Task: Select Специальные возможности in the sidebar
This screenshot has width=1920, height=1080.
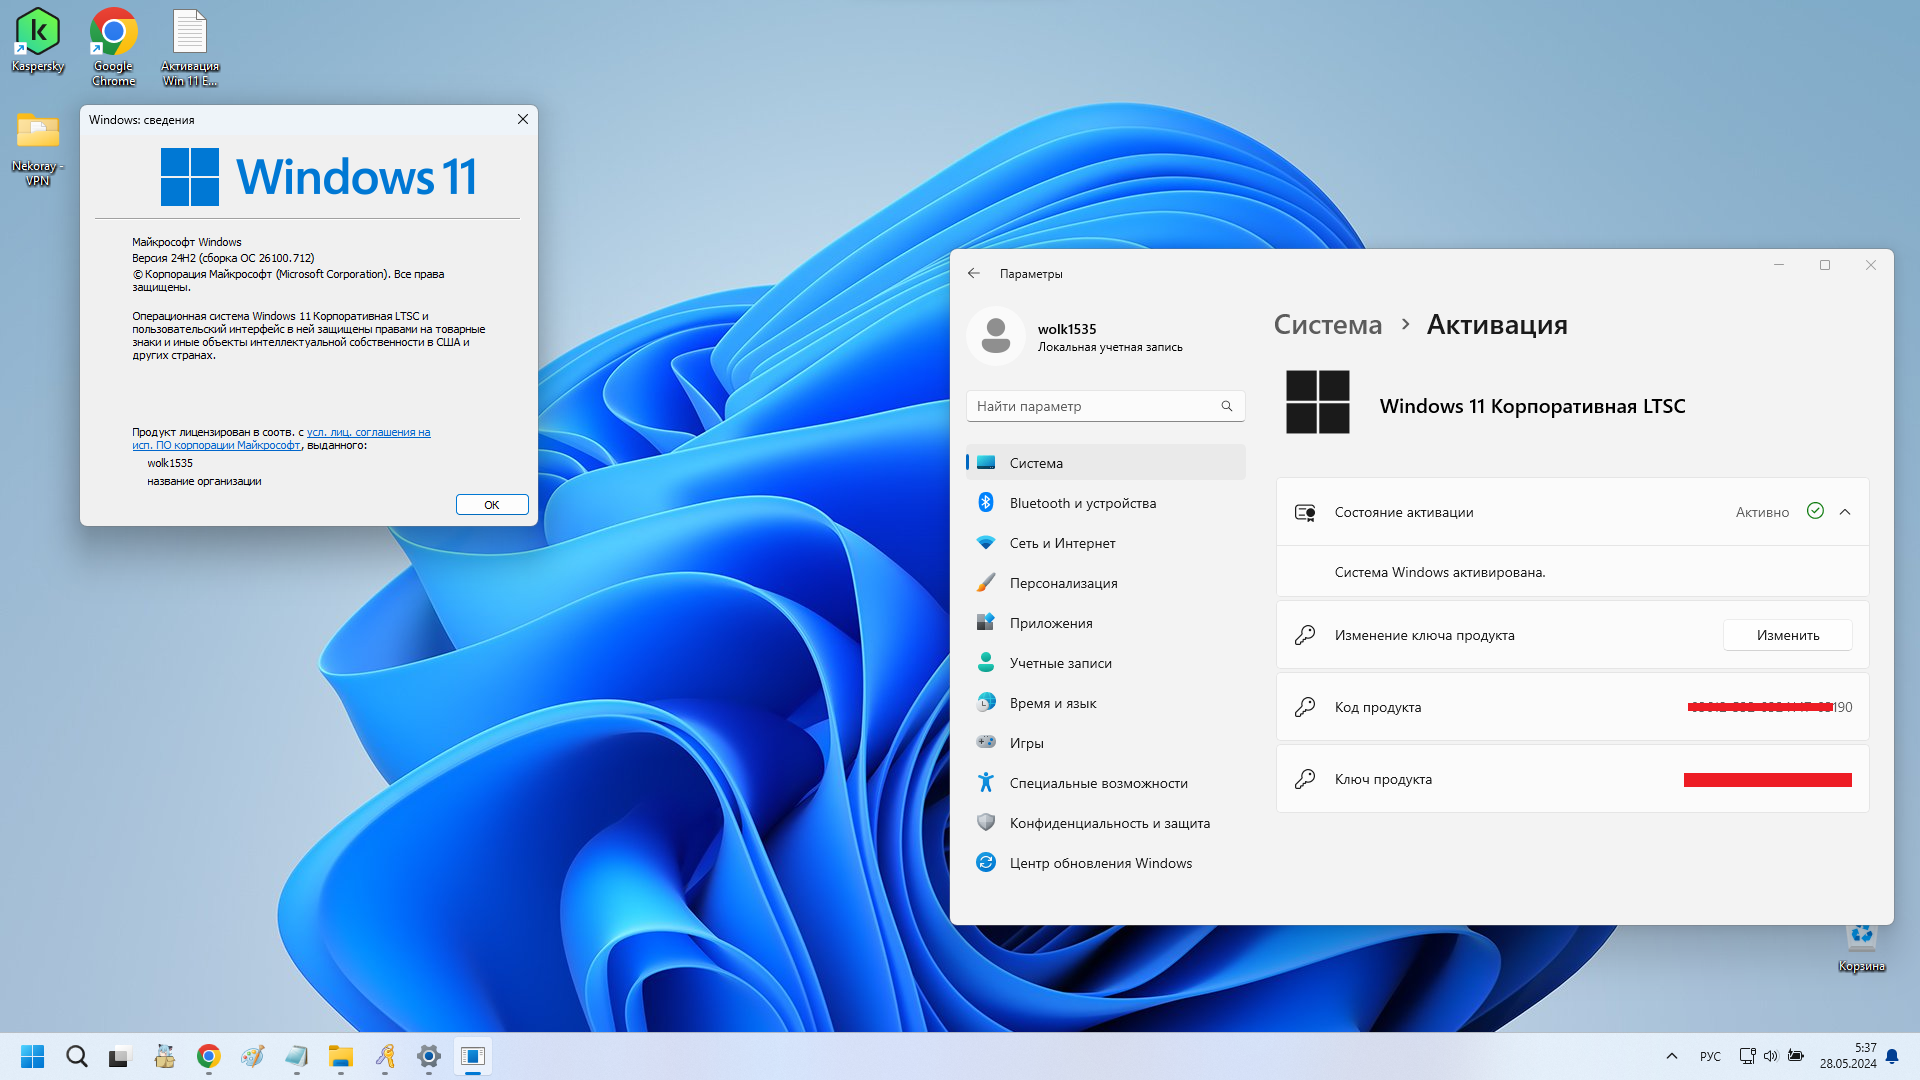Action: point(1098,783)
